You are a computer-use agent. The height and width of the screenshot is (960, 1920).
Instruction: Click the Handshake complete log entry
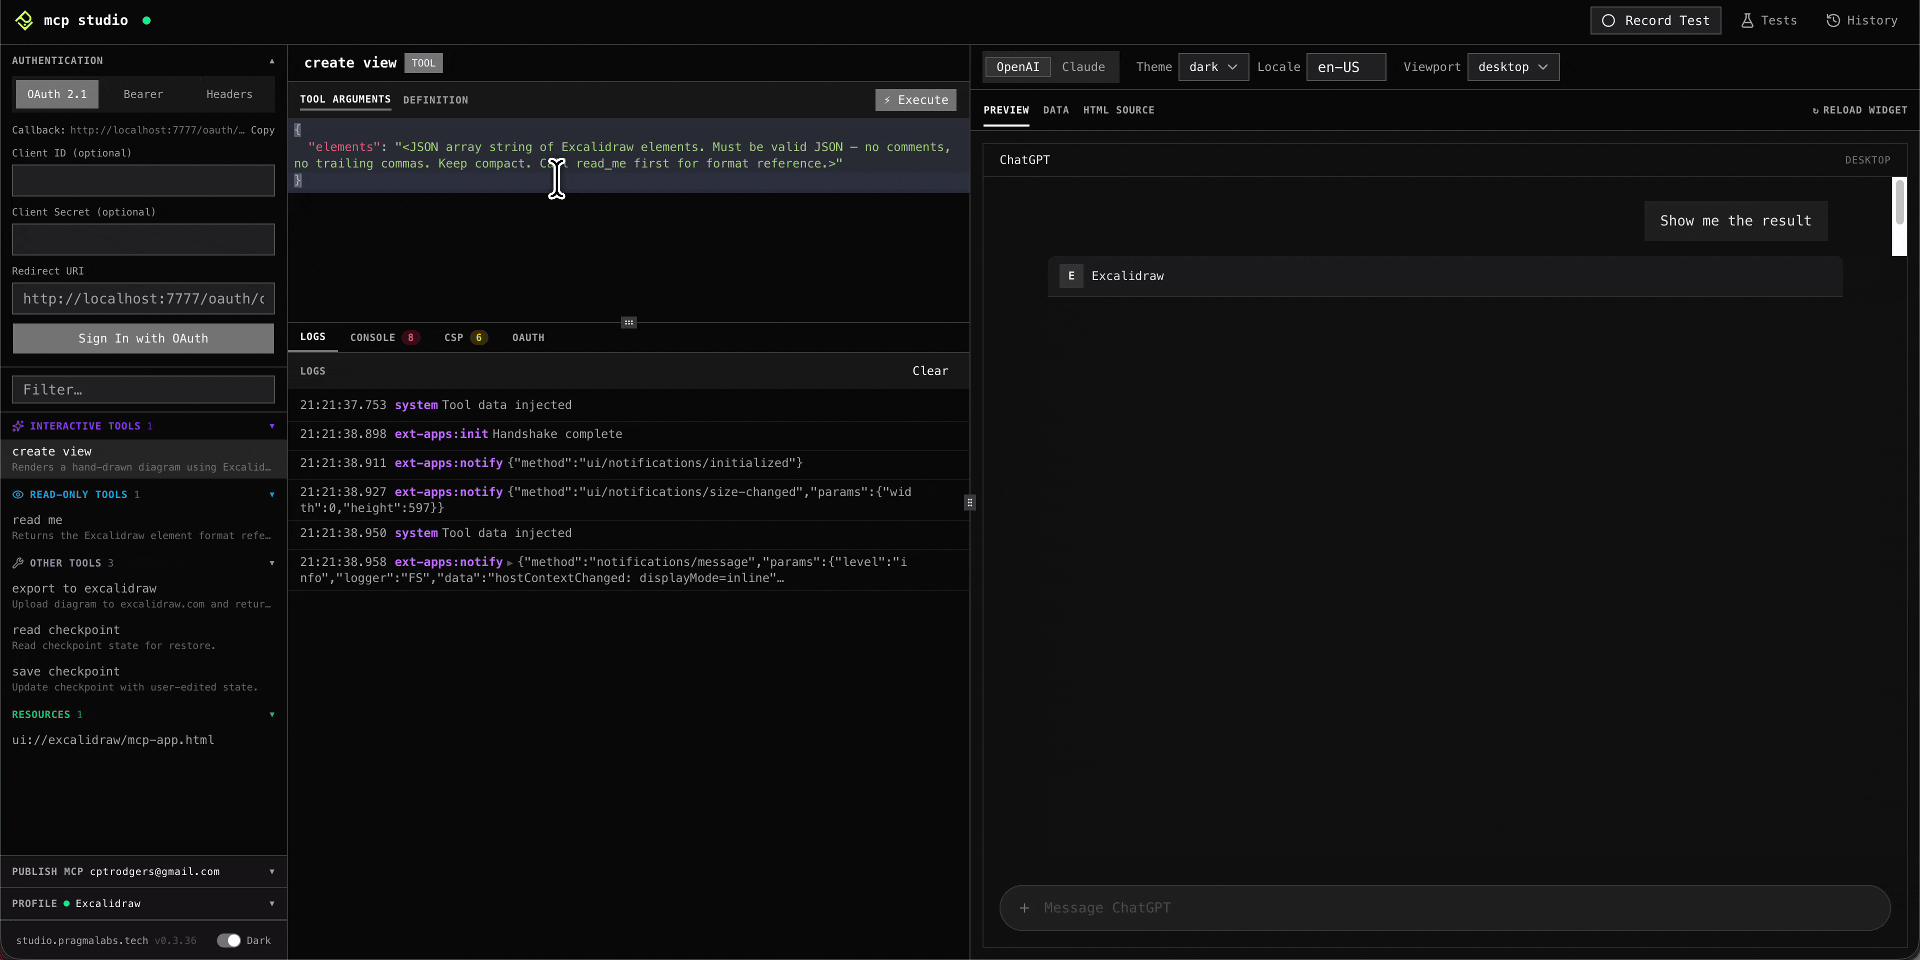pos(628,434)
